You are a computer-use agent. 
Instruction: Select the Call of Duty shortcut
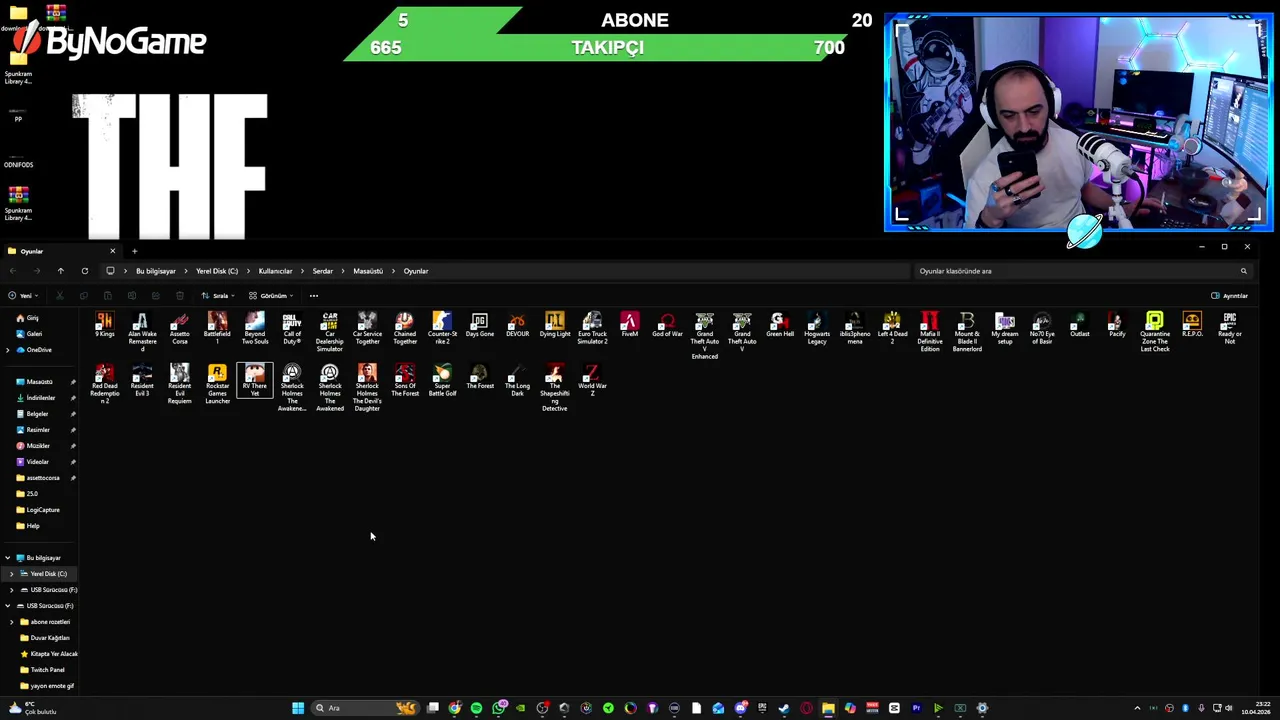pyautogui.click(x=292, y=328)
